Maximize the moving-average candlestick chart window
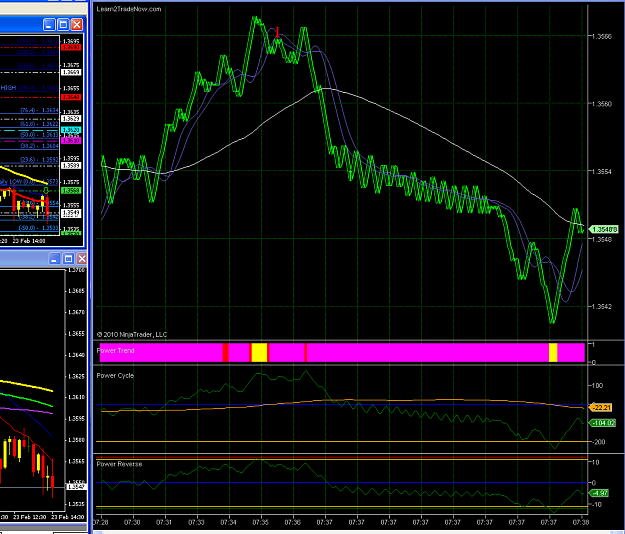The height and width of the screenshot is (534, 625). click(69, 259)
